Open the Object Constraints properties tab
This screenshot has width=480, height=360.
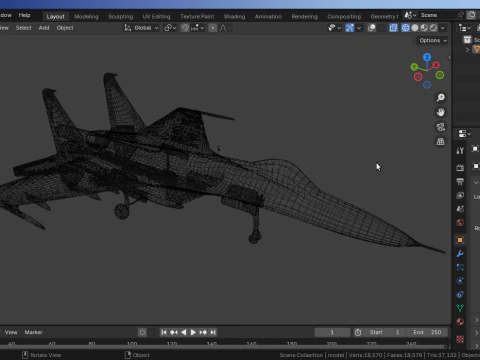tap(460, 294)
